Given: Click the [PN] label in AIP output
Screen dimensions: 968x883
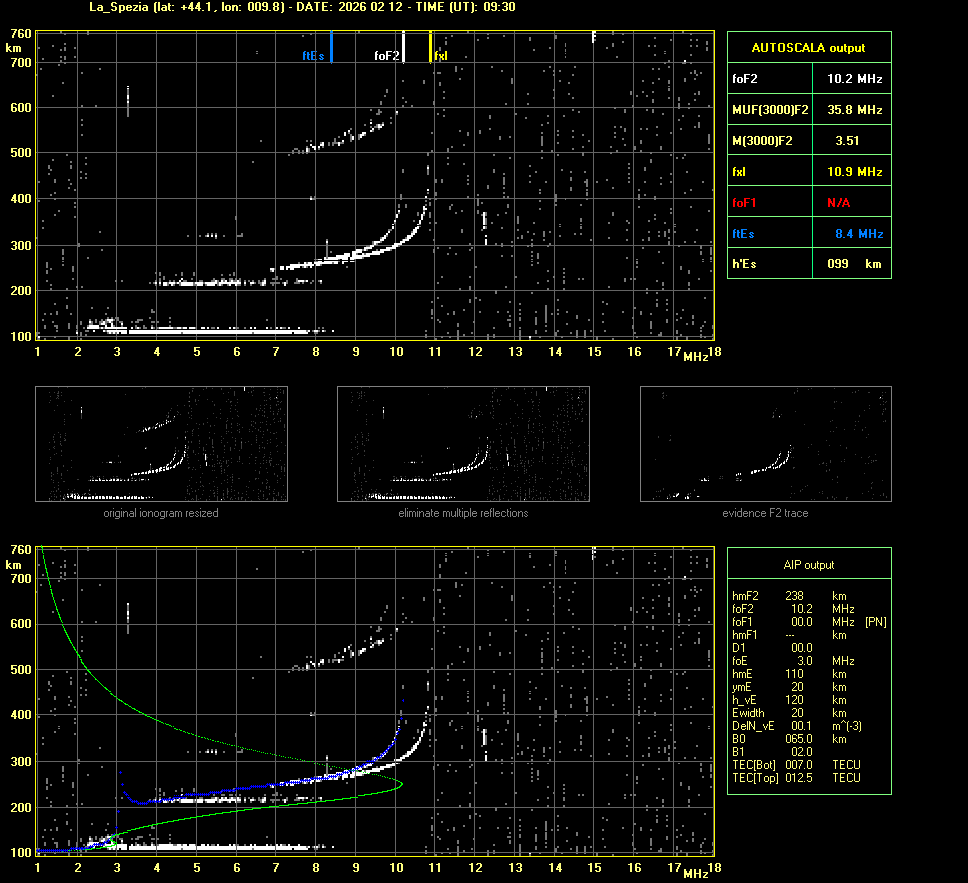Looking at the screenshot, I should (875, 622).
